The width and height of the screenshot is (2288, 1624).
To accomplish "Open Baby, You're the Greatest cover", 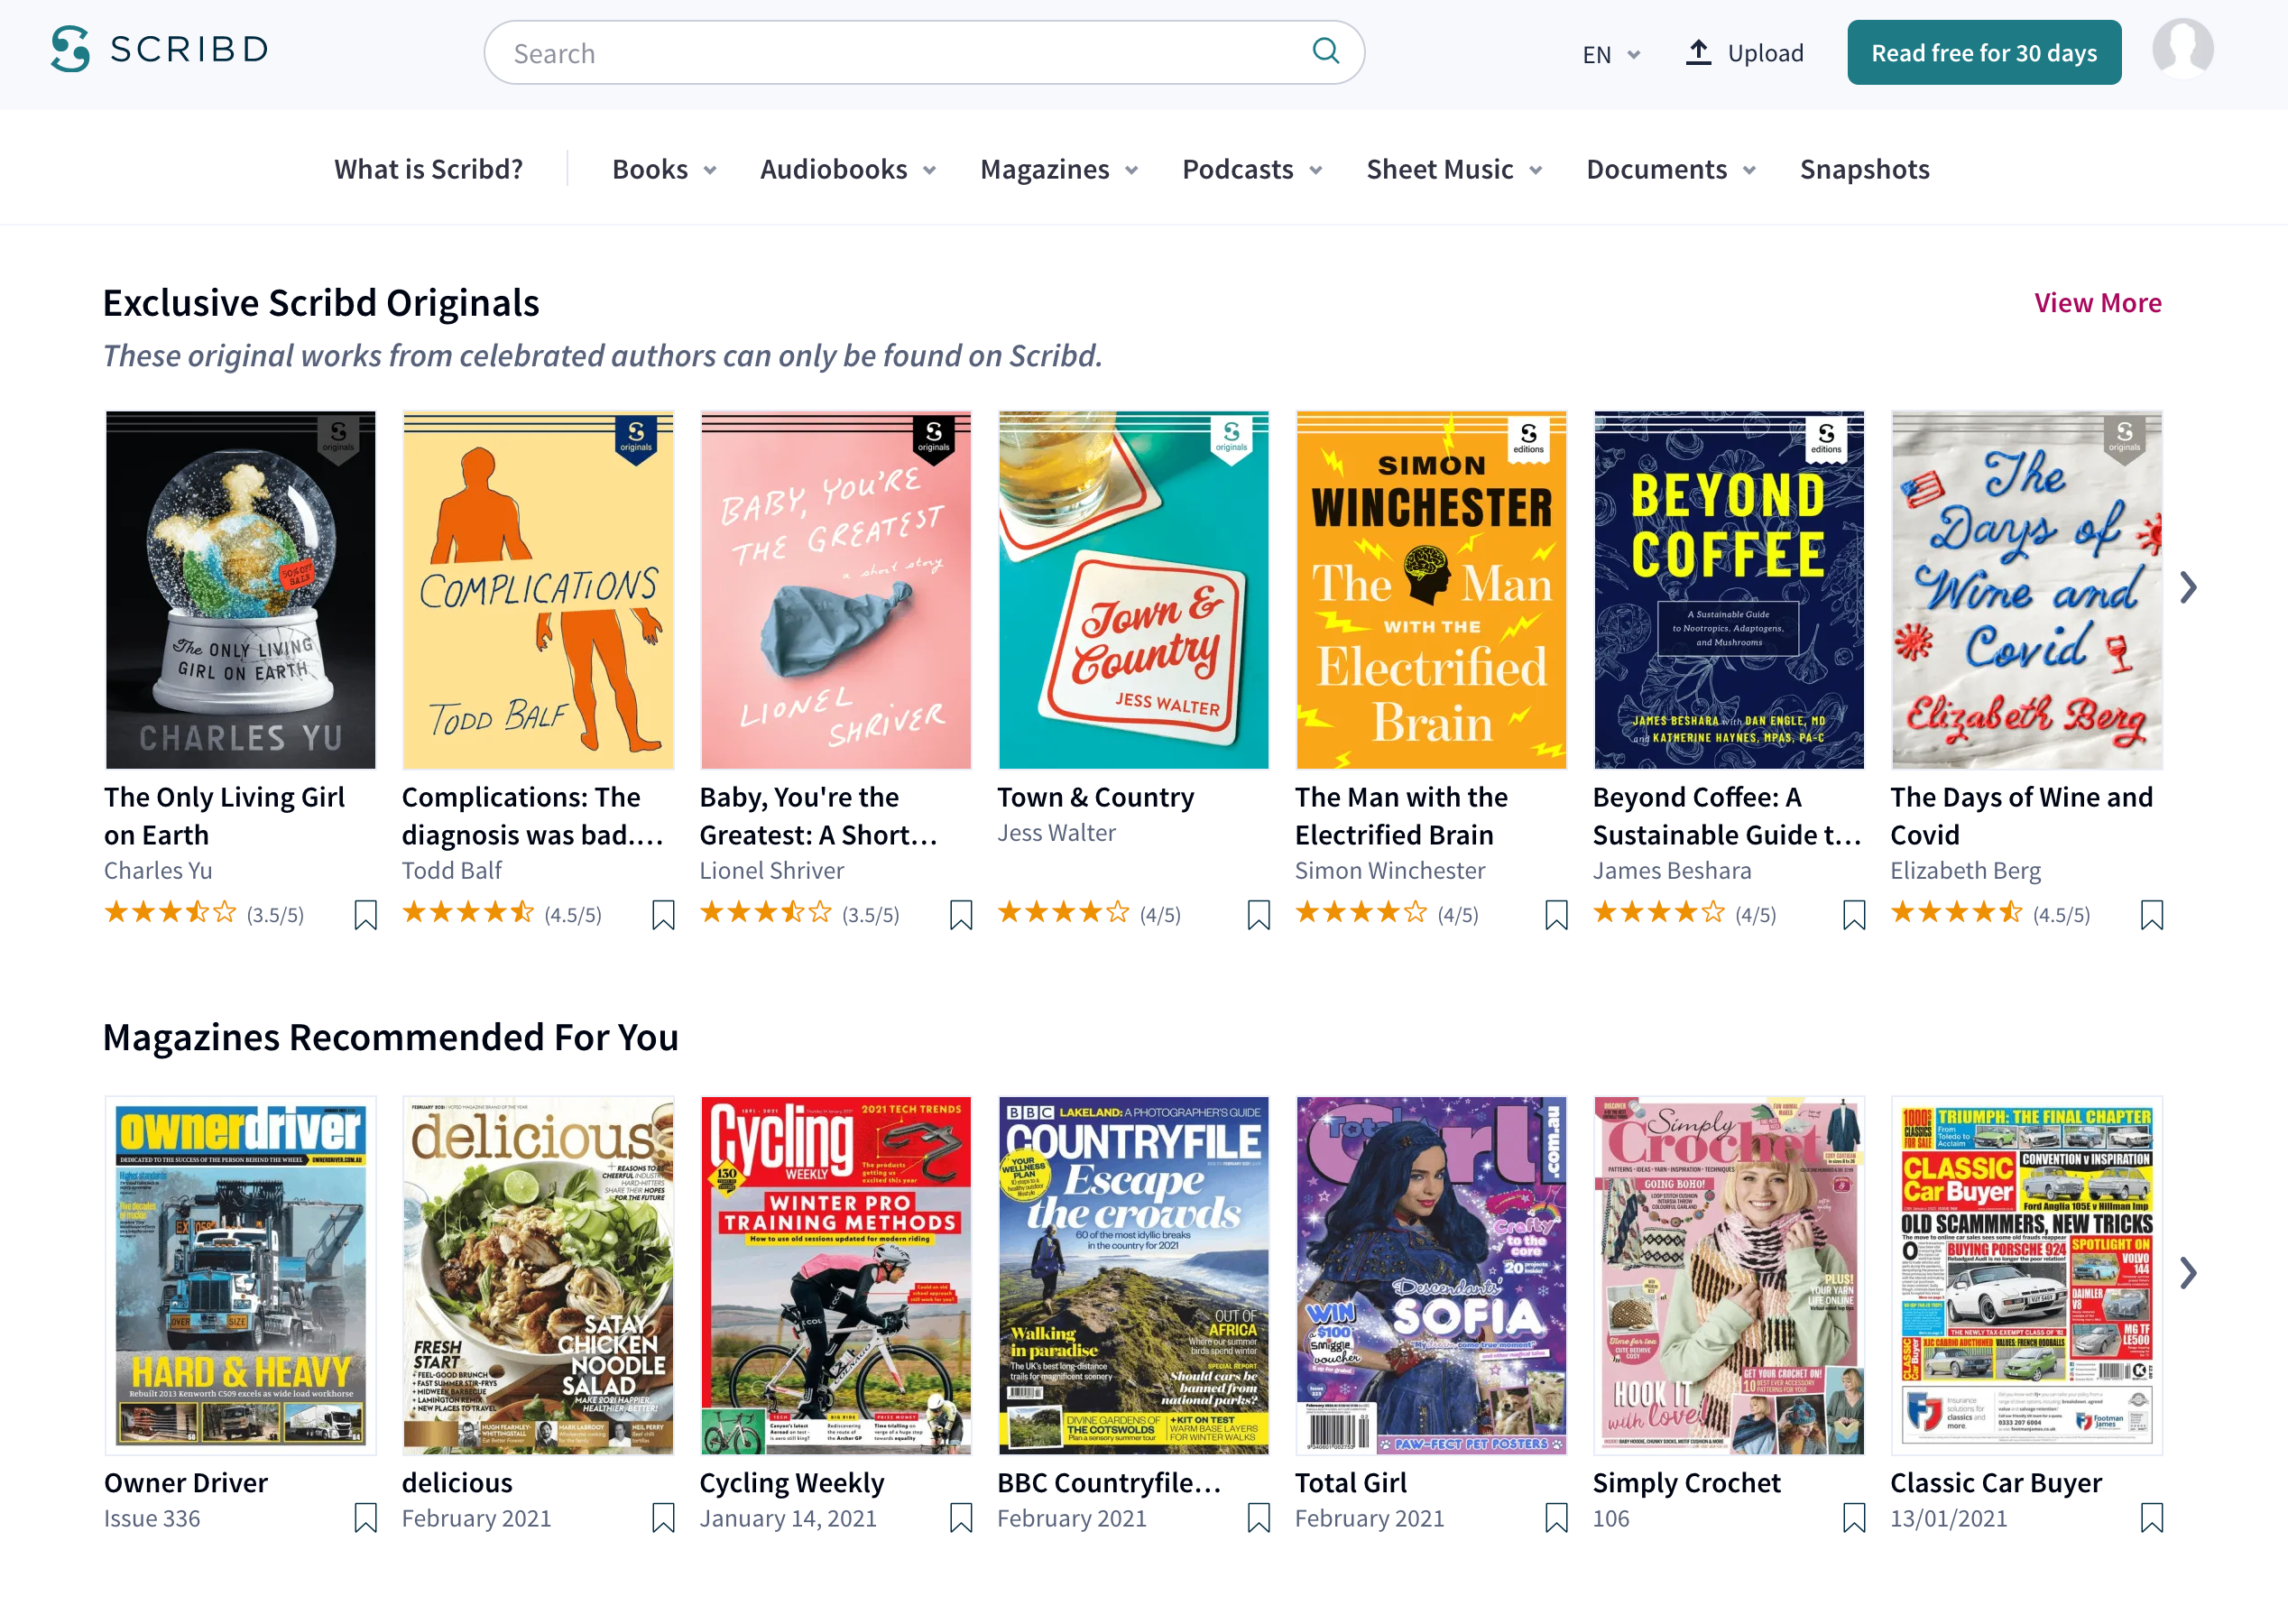I will (836, 590).
